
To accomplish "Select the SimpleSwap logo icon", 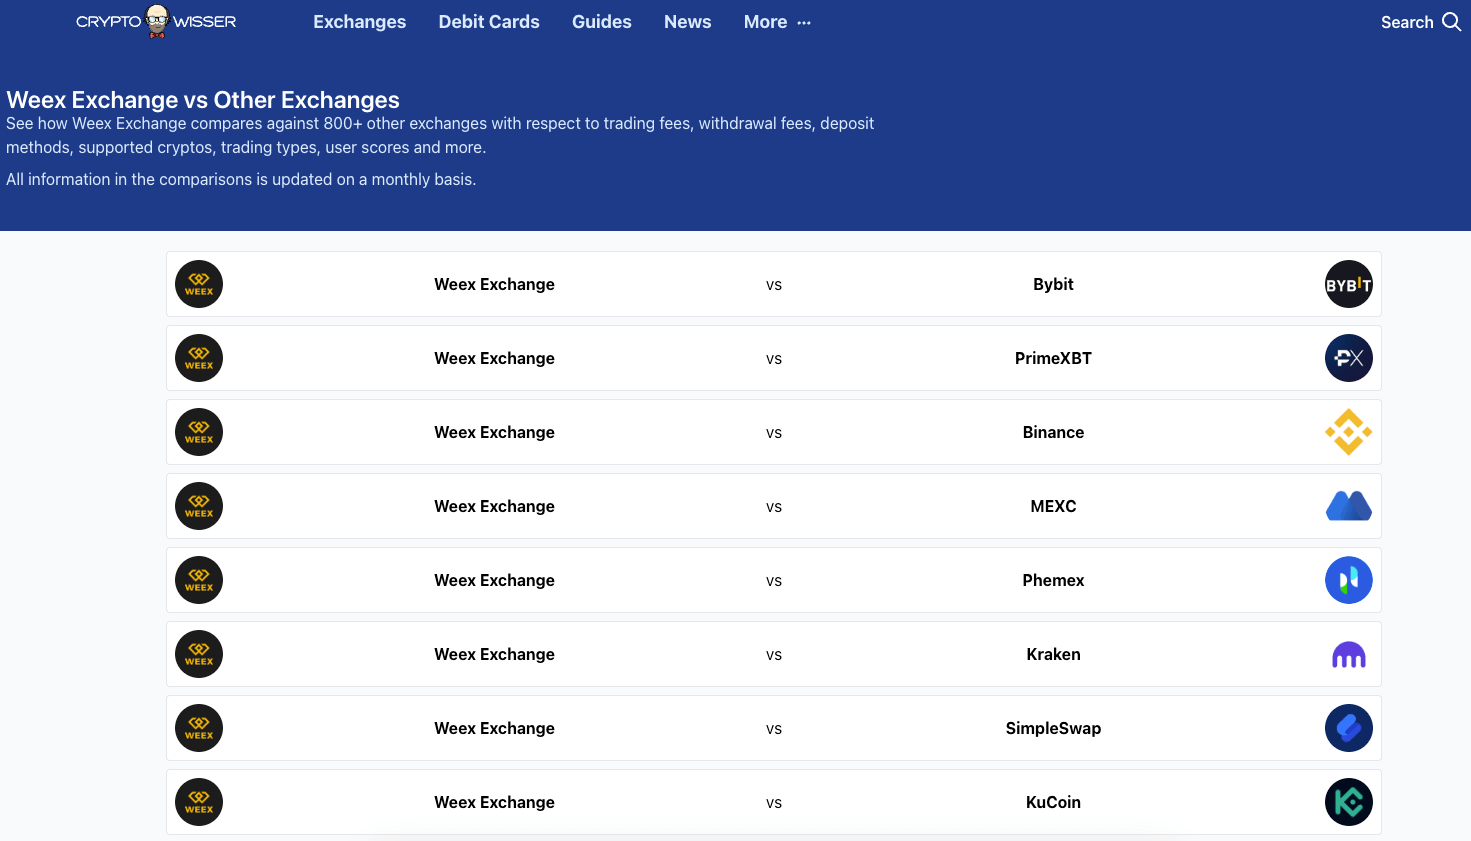I will coord(1348,728).
